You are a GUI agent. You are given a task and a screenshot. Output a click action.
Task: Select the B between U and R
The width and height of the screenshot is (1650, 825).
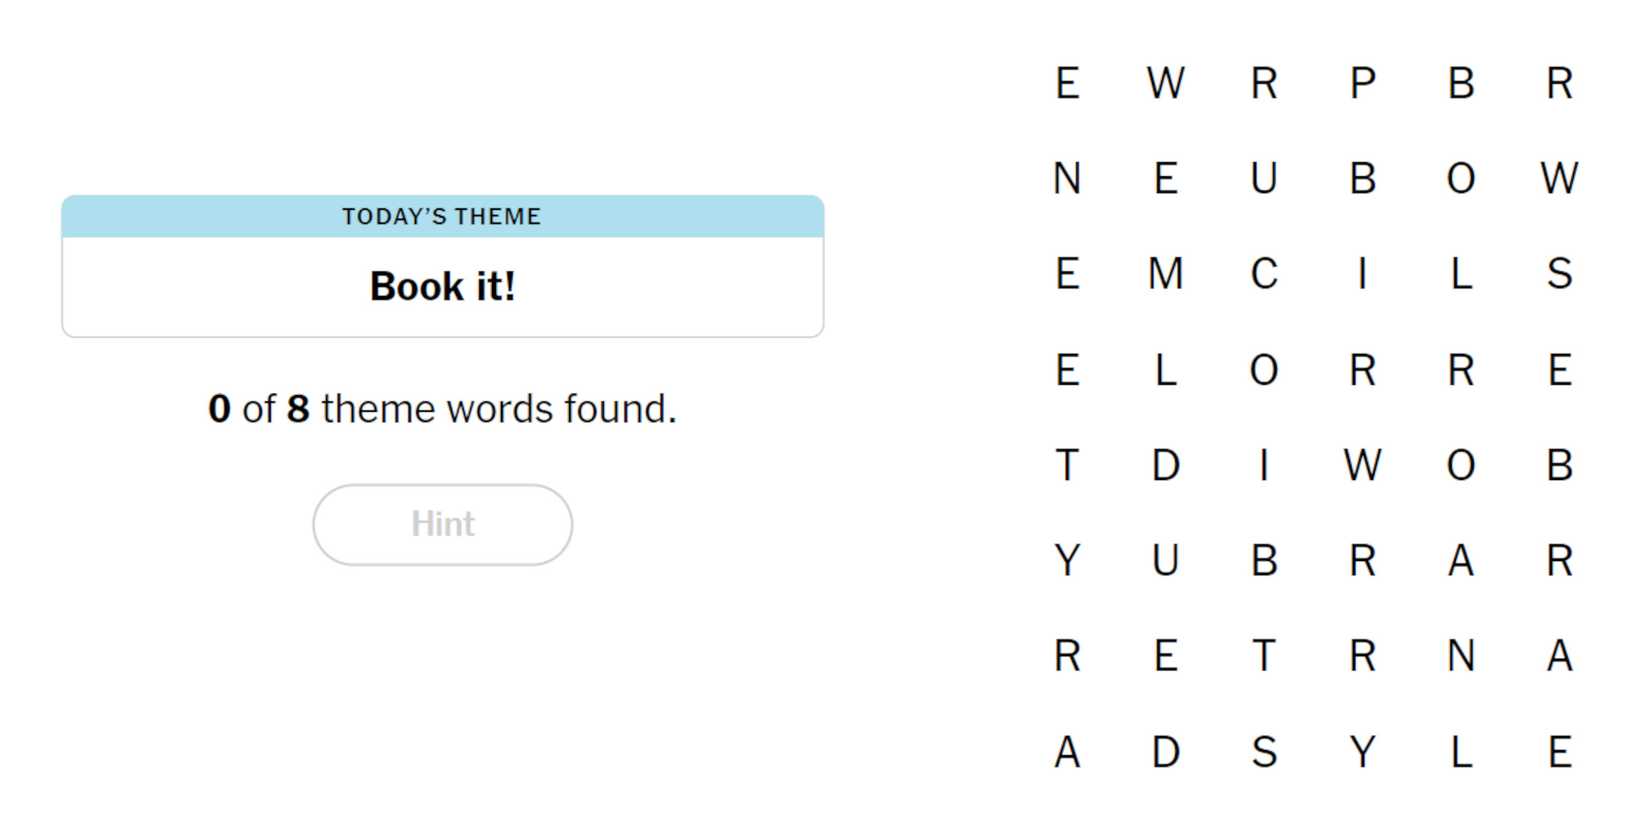click(1264, 560)
